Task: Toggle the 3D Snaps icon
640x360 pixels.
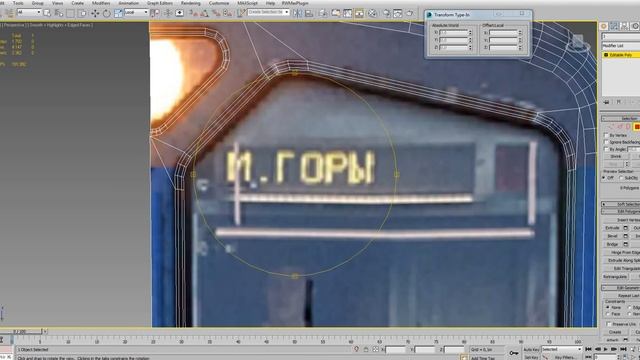Action: click(x=193, y=13)
